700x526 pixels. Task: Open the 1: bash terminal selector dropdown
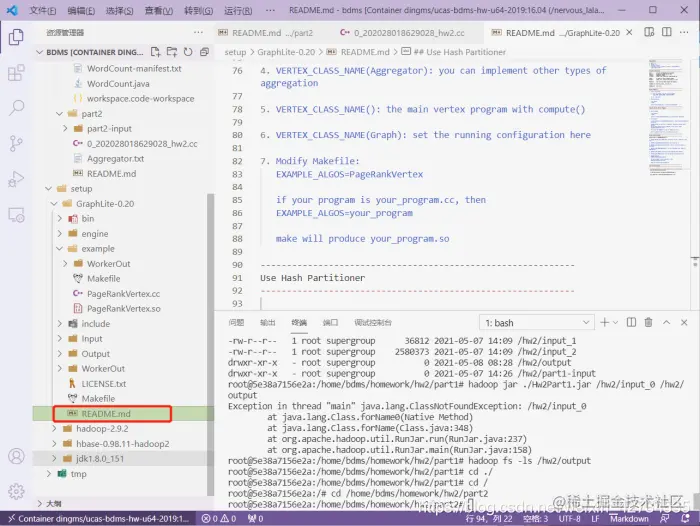click(537, 322)
